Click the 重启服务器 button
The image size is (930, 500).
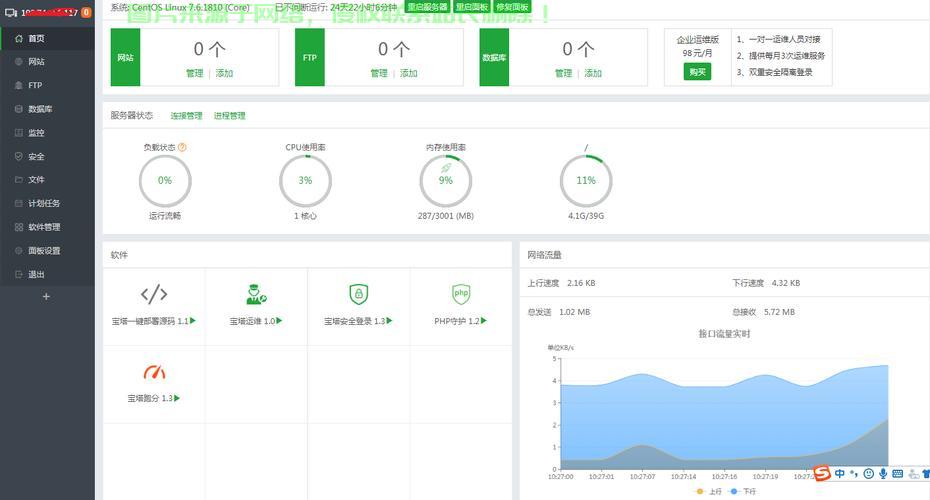tap(427, 7)
